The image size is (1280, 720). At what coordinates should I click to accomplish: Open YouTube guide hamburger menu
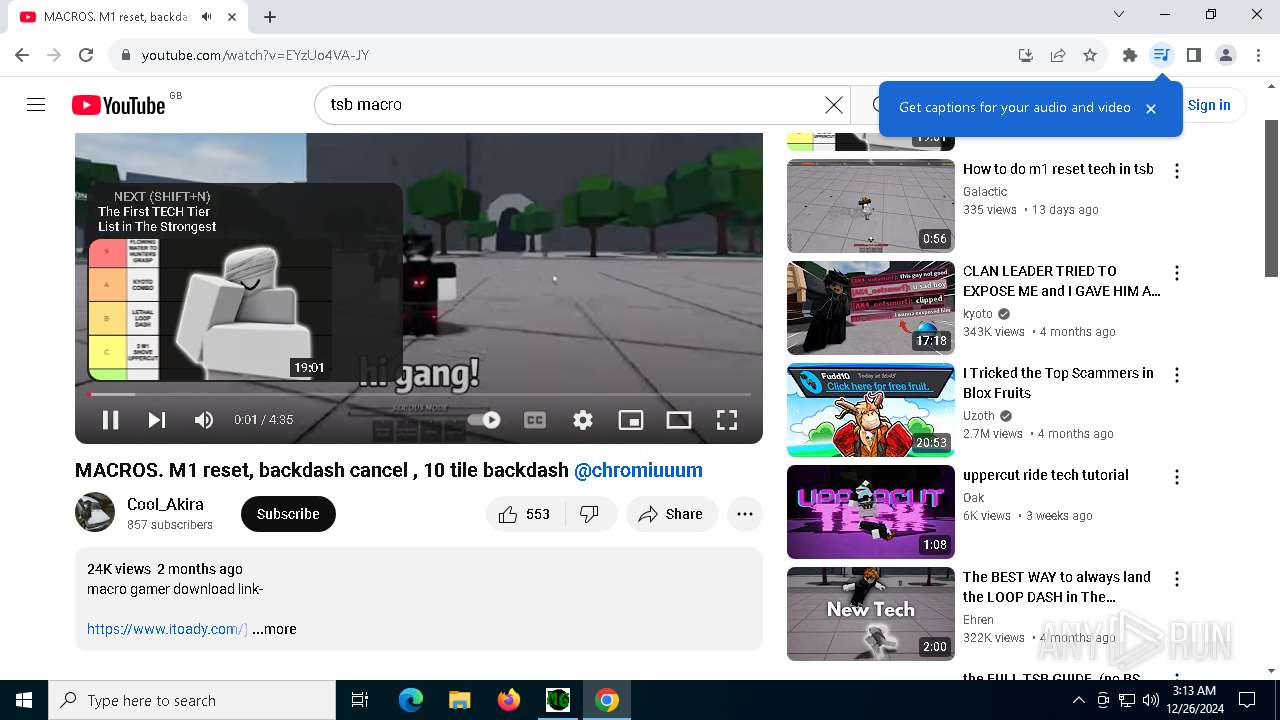click(x=36, y=105)
